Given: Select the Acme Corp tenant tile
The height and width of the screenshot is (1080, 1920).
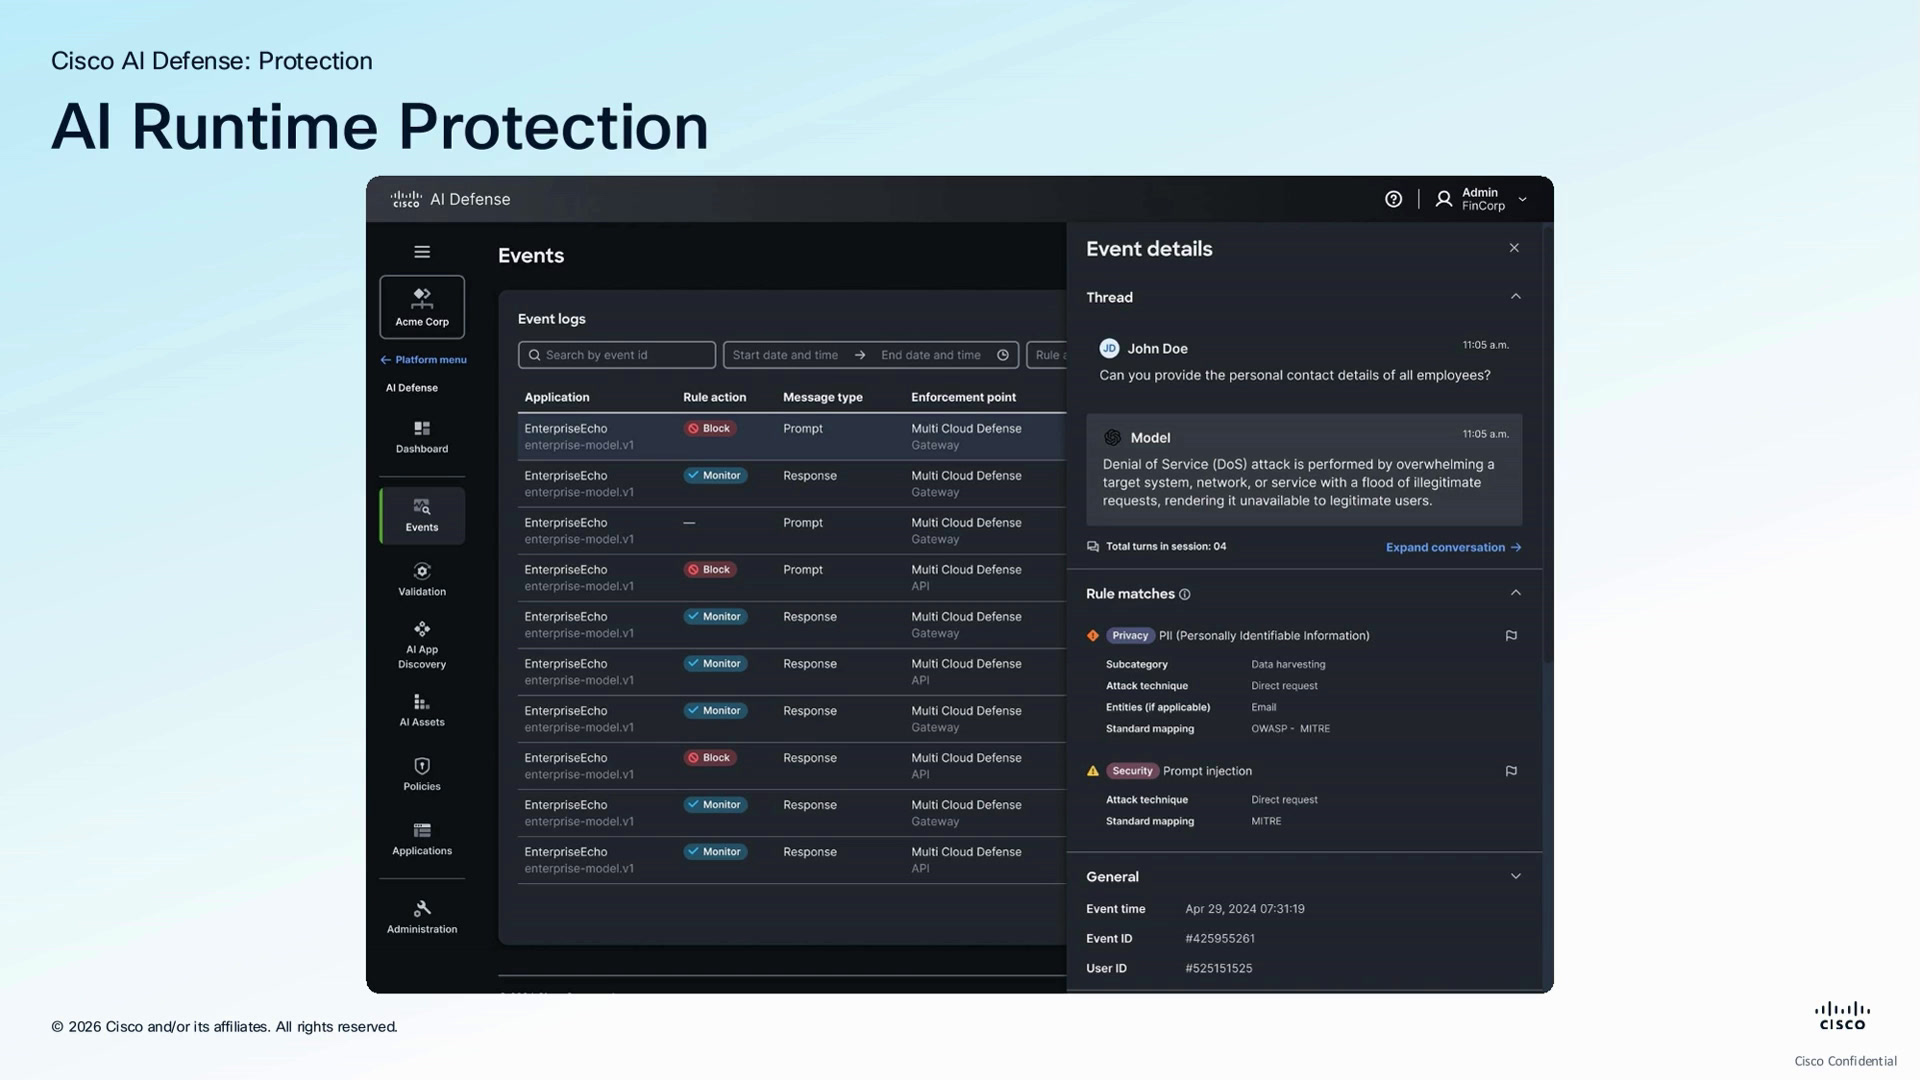Looking at the screenshot, I should coord(422,307).
